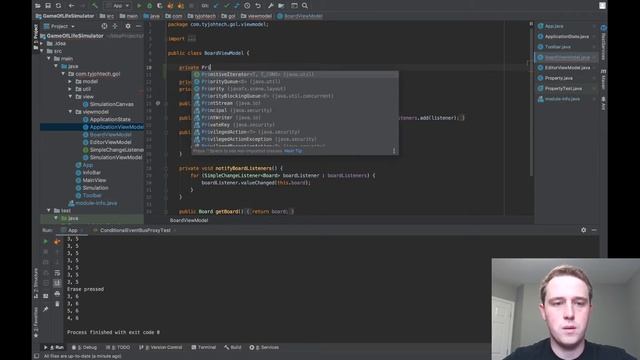Choose PriorityQueue from the completion popup

pos(295,82)
